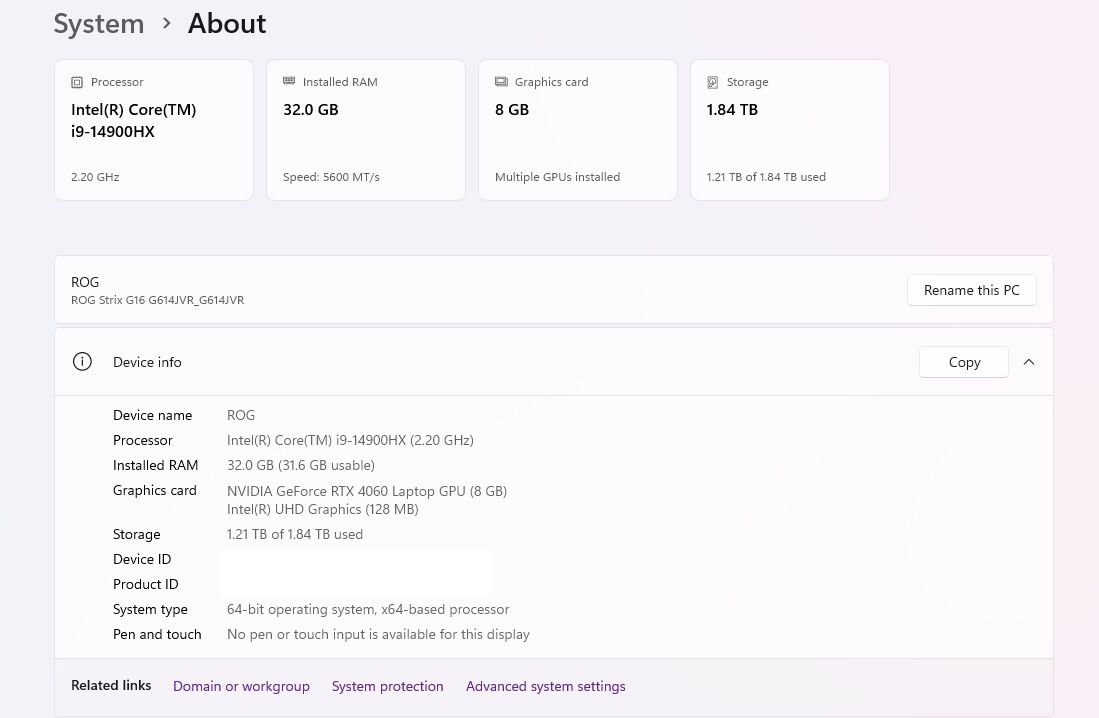Click 'Speed: 5600 MT/s' text
The height and width of the screenshot is (718, 1099).
click(331, 177)
